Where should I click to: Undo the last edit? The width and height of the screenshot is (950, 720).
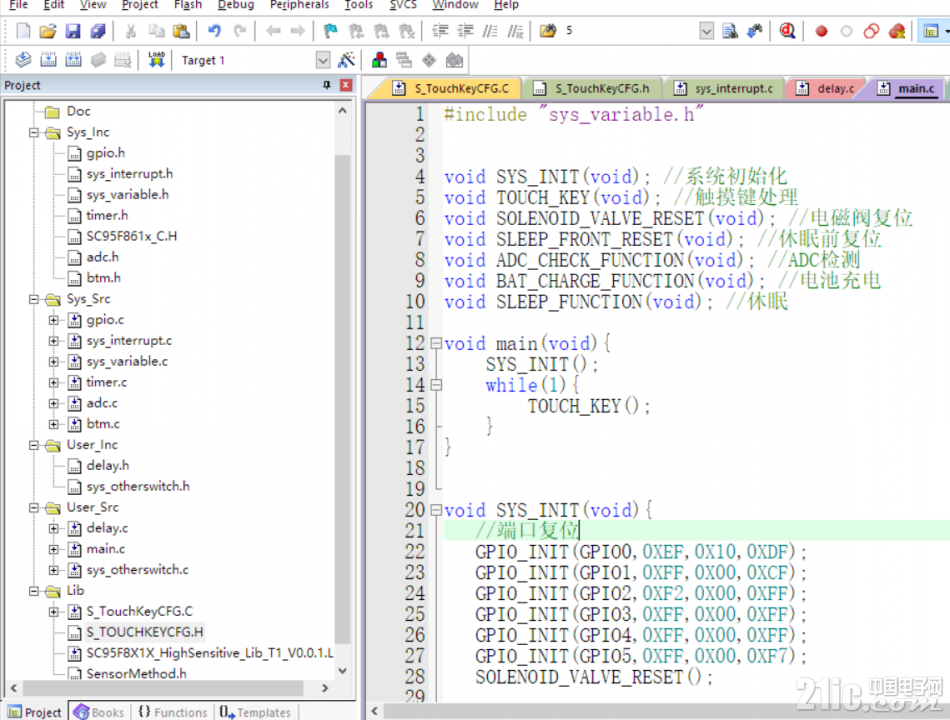pos(214,31)
